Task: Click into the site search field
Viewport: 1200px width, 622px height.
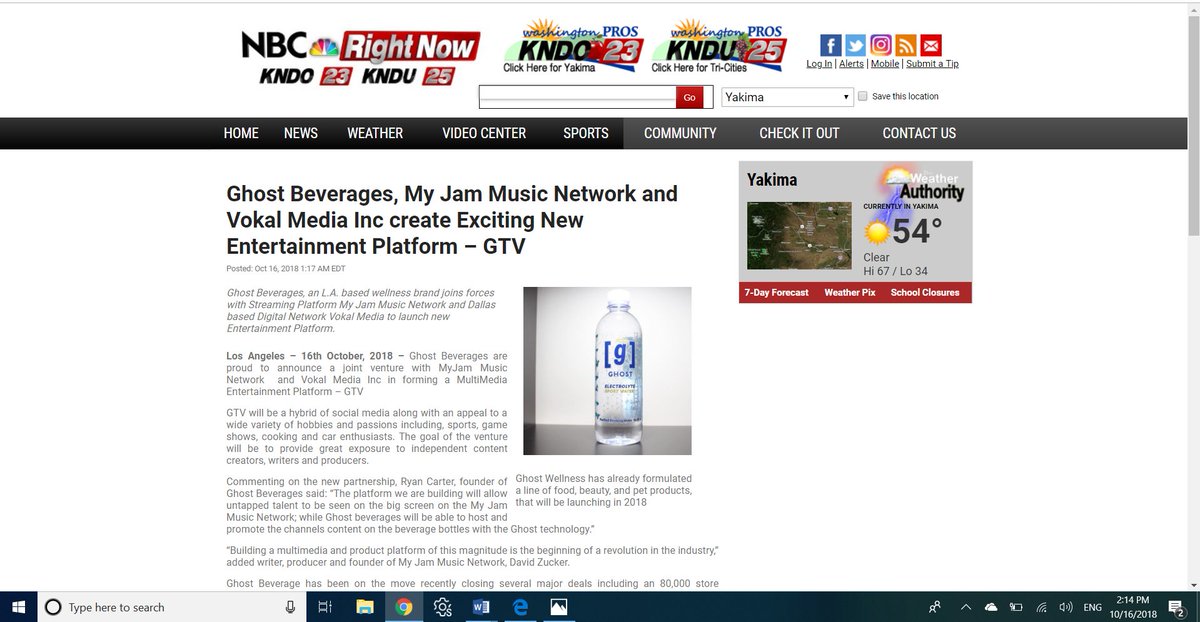Action: 577,97
